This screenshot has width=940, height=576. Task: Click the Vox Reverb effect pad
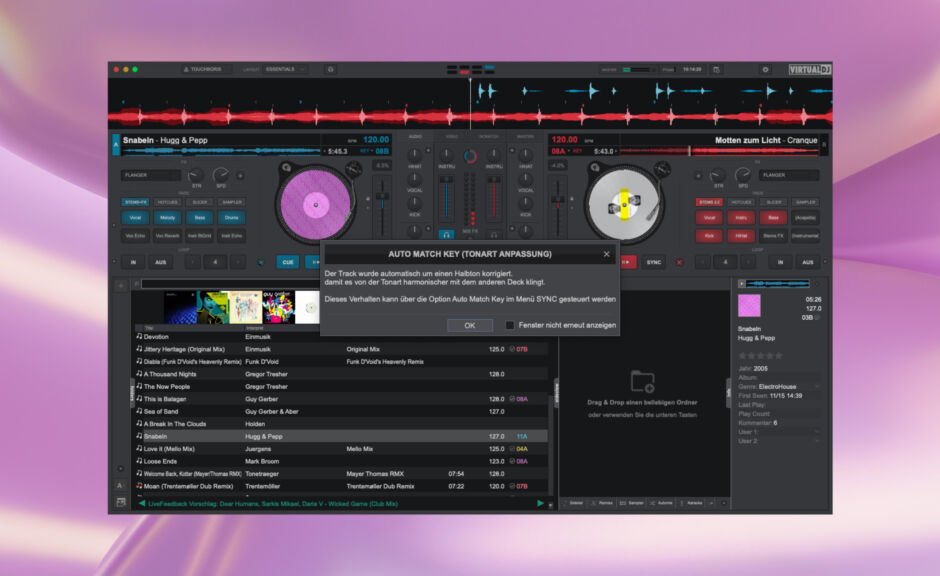167,236
